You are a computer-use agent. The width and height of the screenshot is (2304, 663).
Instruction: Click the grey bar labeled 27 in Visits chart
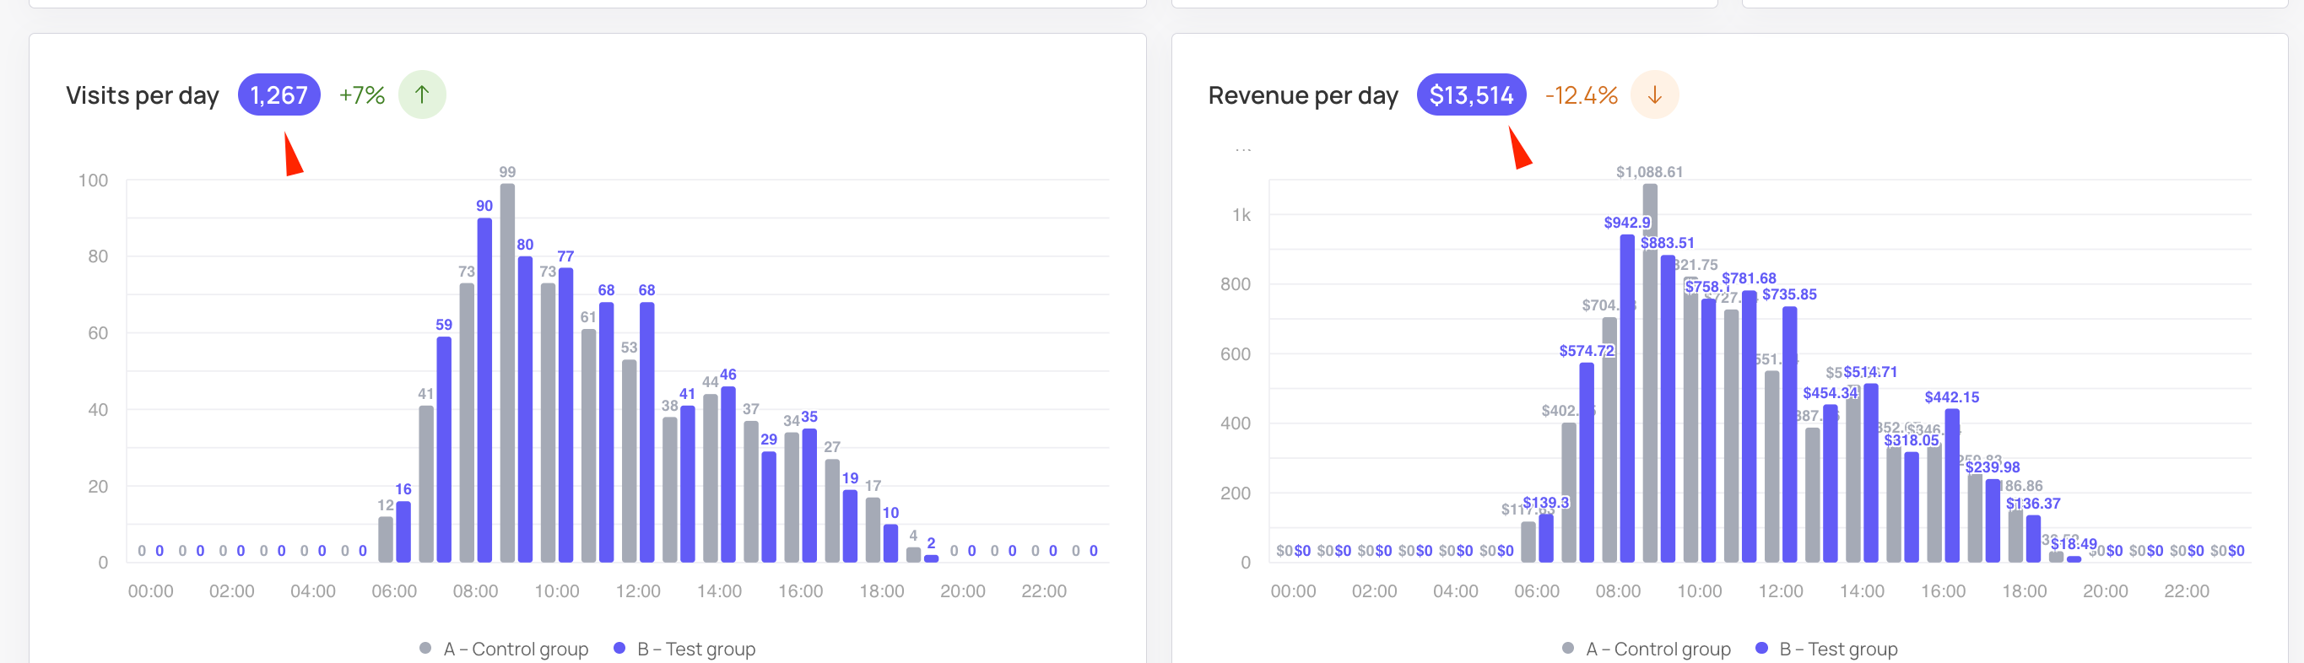coord(832,511)
